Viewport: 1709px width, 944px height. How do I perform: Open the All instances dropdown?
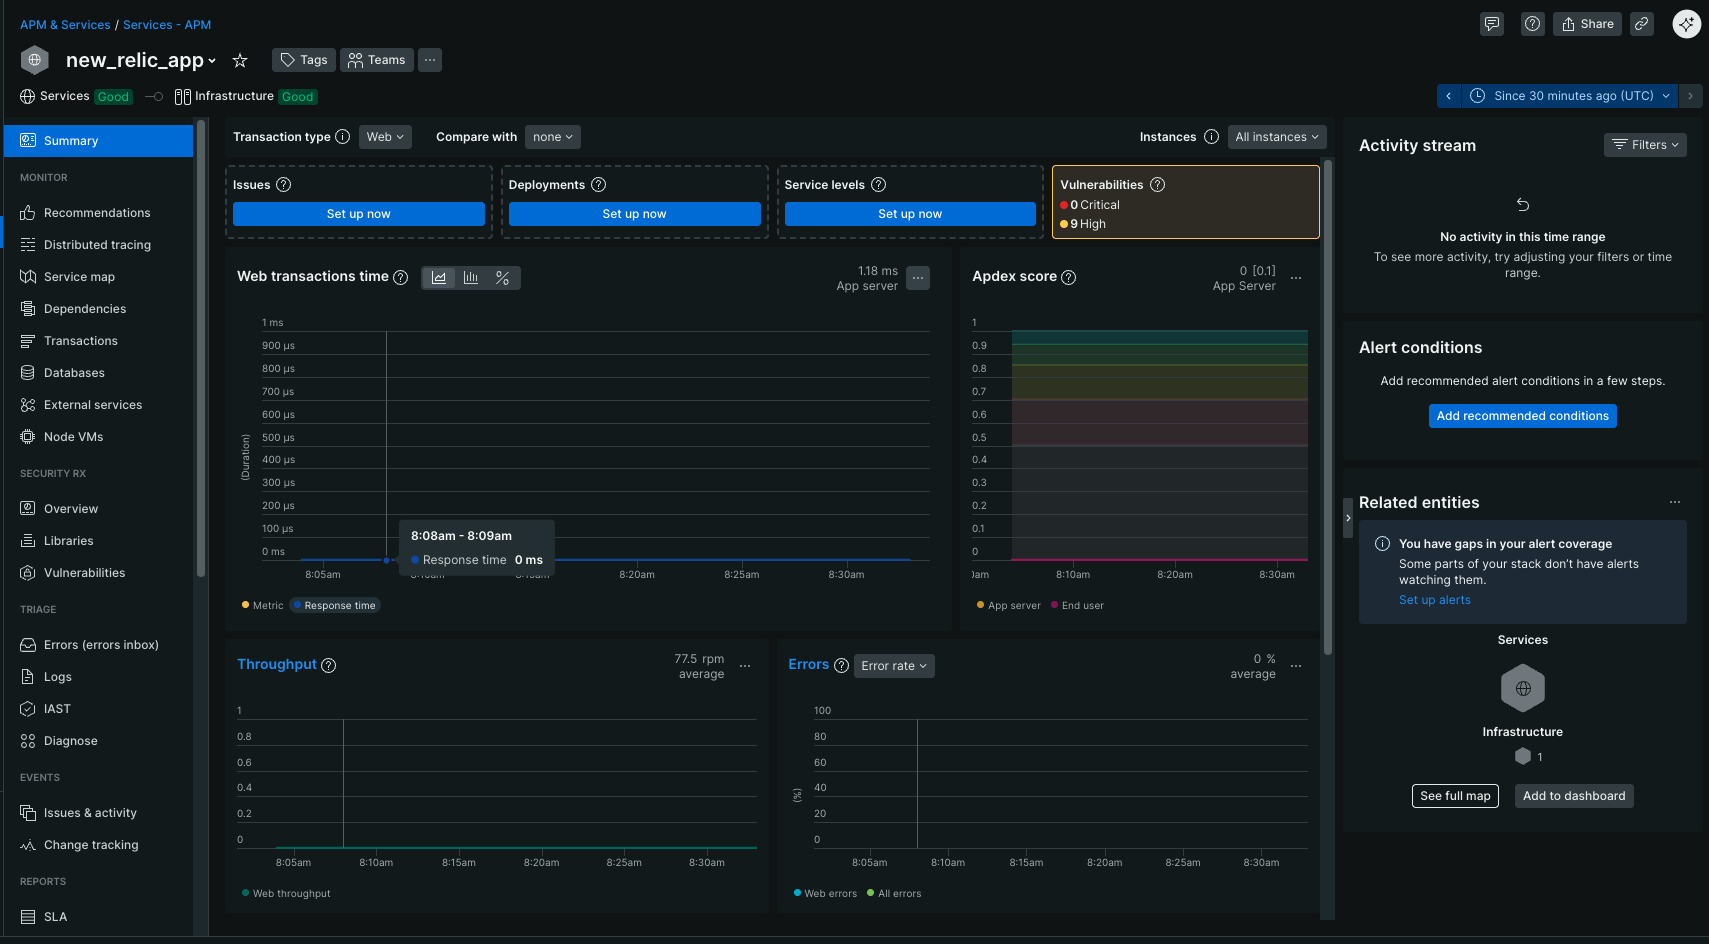click(1276, 137)
